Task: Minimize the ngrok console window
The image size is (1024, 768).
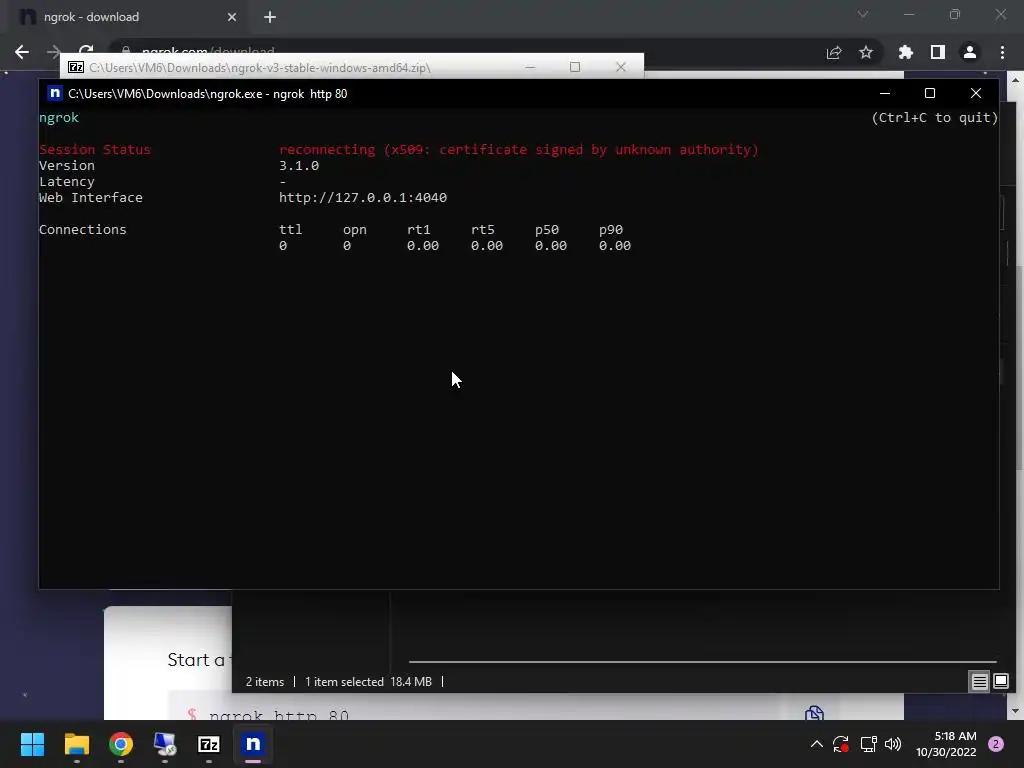Action: [x=885, y=93]
